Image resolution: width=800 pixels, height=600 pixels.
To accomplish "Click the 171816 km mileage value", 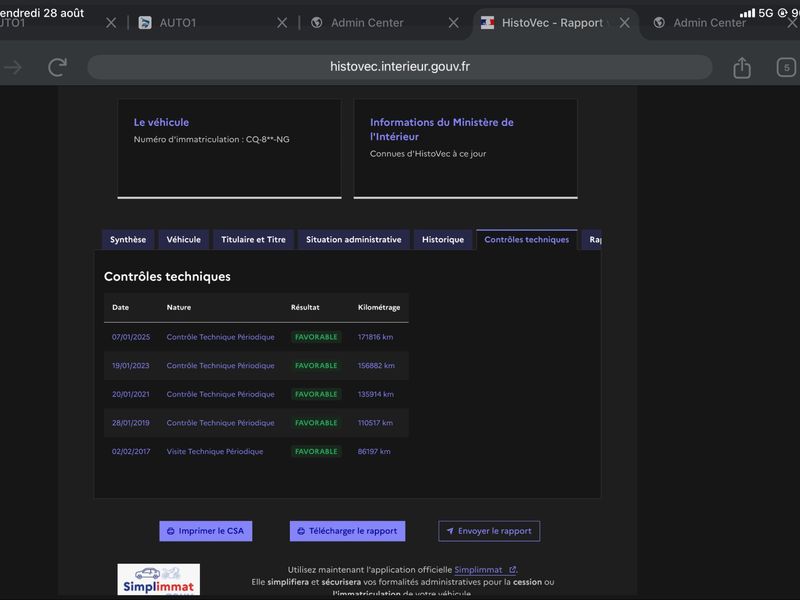I will [x=376, y=337].
